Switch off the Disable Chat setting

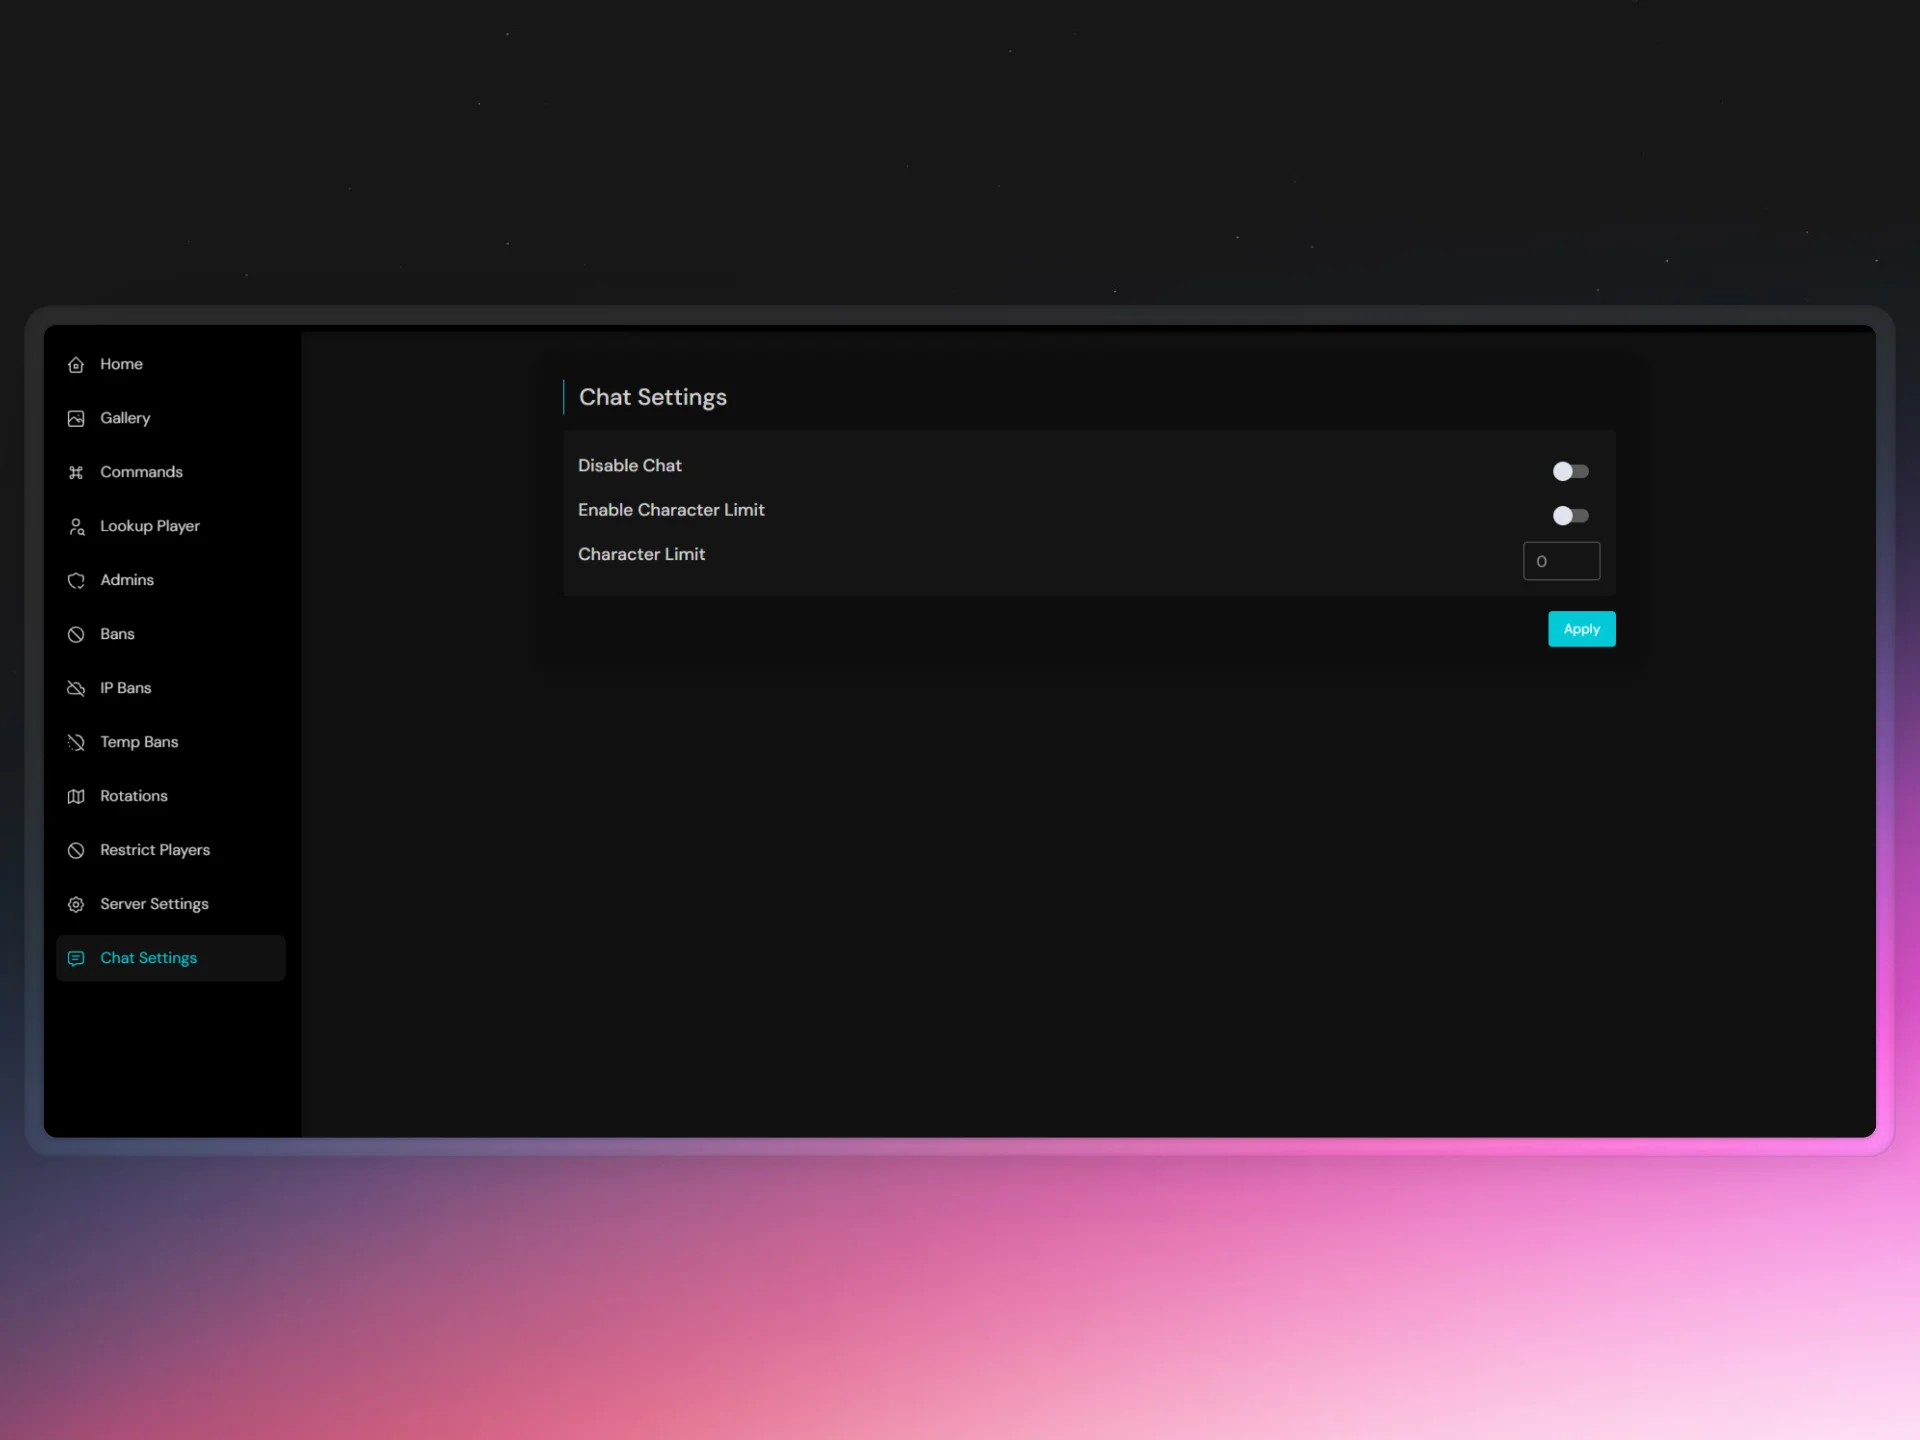(1571, 471)
